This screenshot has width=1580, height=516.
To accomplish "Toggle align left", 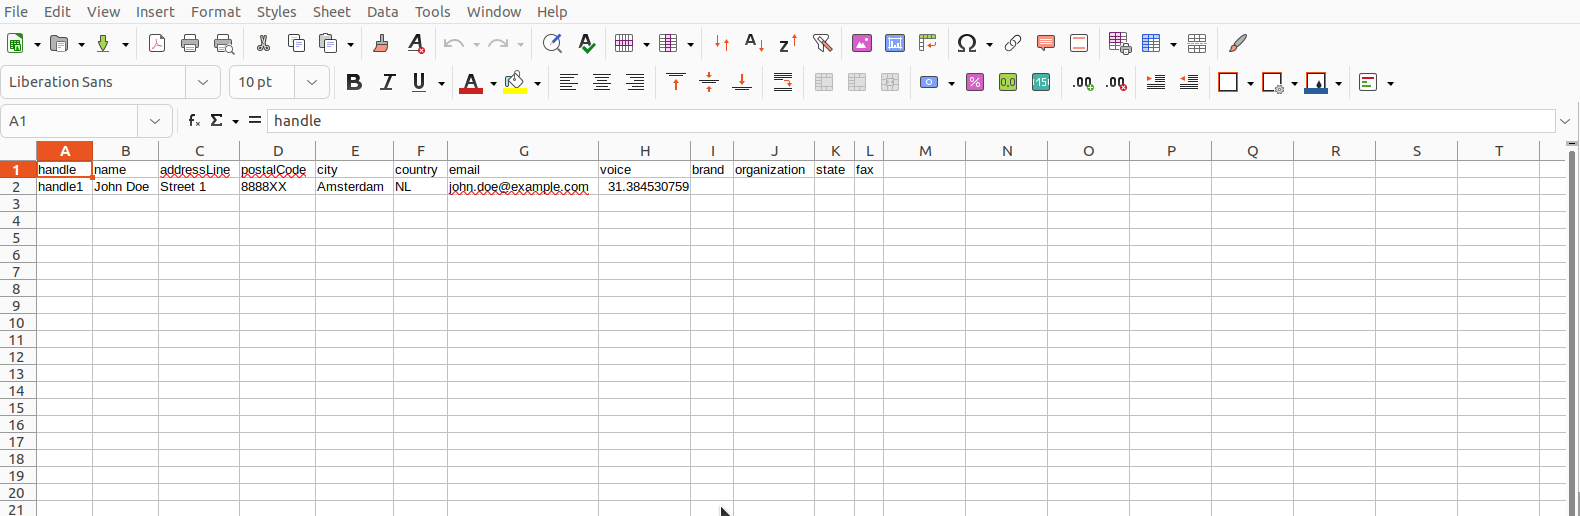I will [568, 82].
